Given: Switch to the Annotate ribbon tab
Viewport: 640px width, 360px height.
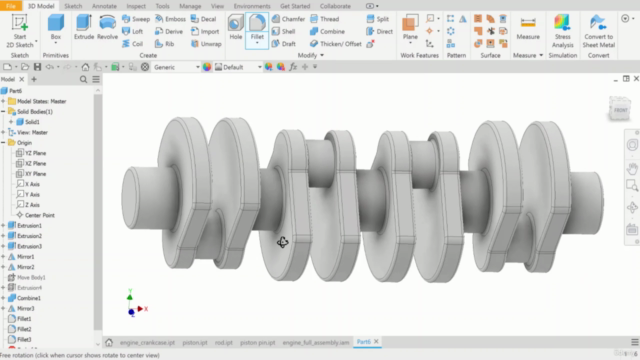Looking at the screenshot, I should [x=104, y=6].
